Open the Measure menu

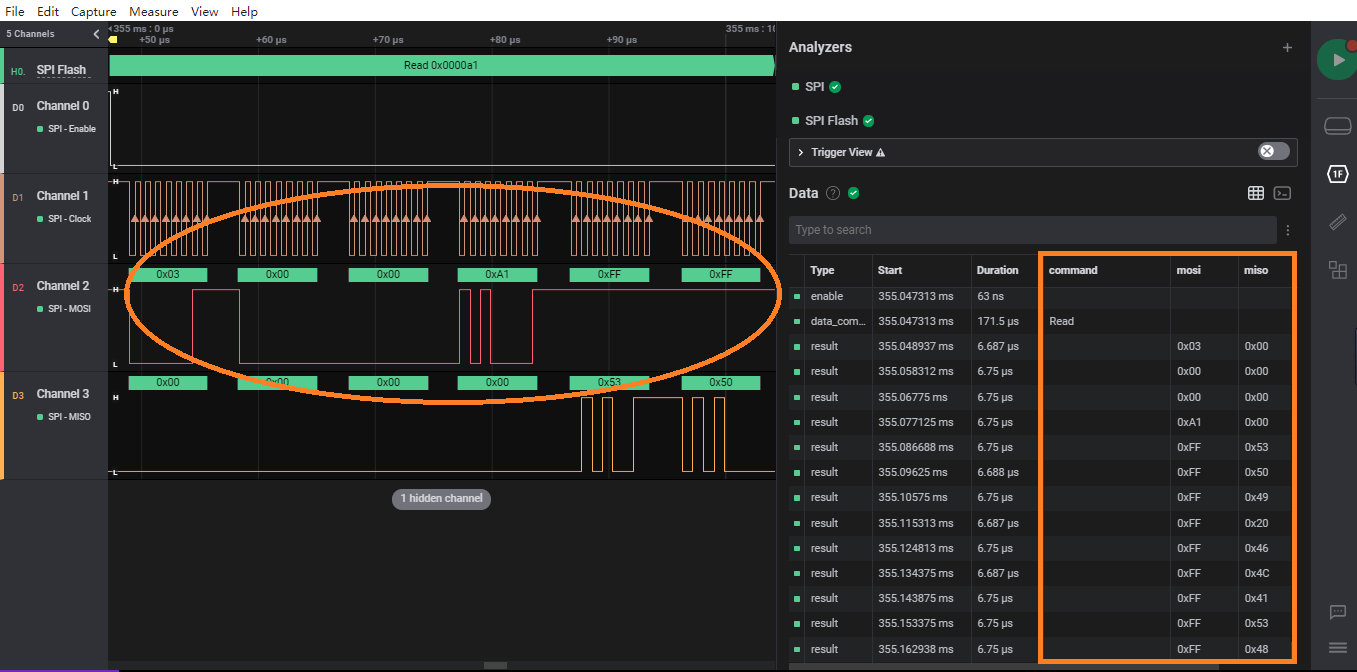pos(154,12)
